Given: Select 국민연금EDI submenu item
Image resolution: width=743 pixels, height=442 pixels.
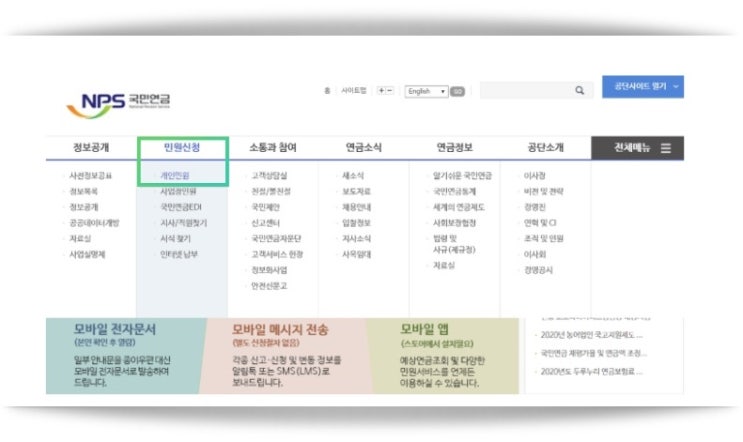Looking at the screenshot, I should click(x=181, y=207).
